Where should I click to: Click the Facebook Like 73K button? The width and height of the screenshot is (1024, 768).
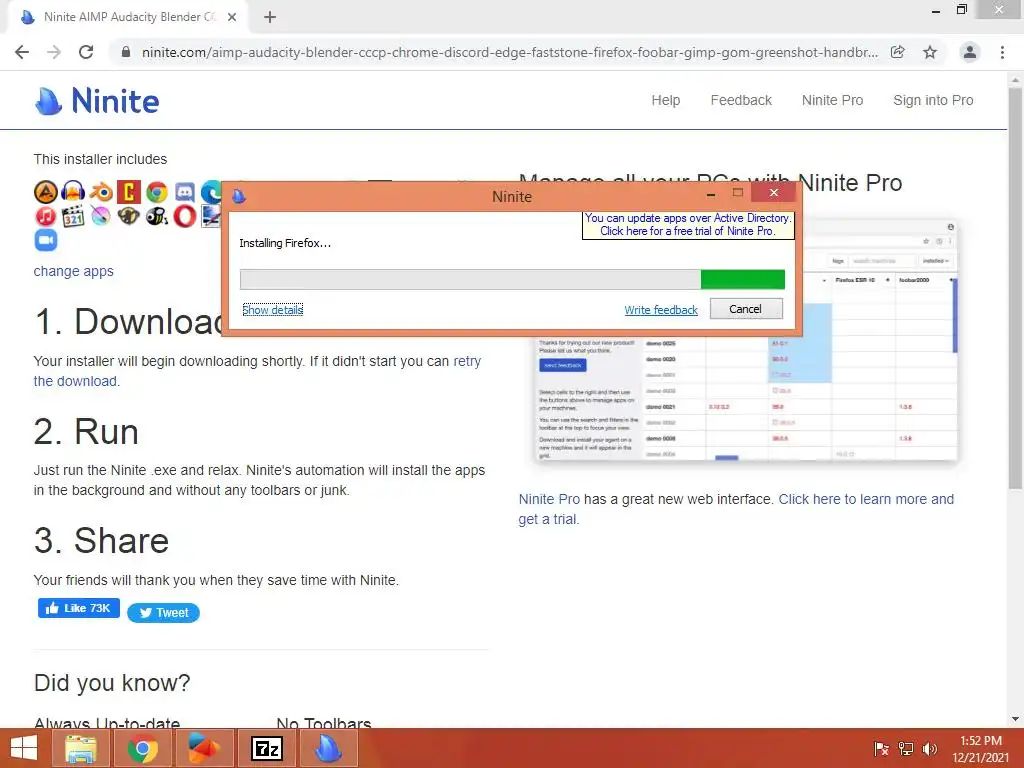78,608
